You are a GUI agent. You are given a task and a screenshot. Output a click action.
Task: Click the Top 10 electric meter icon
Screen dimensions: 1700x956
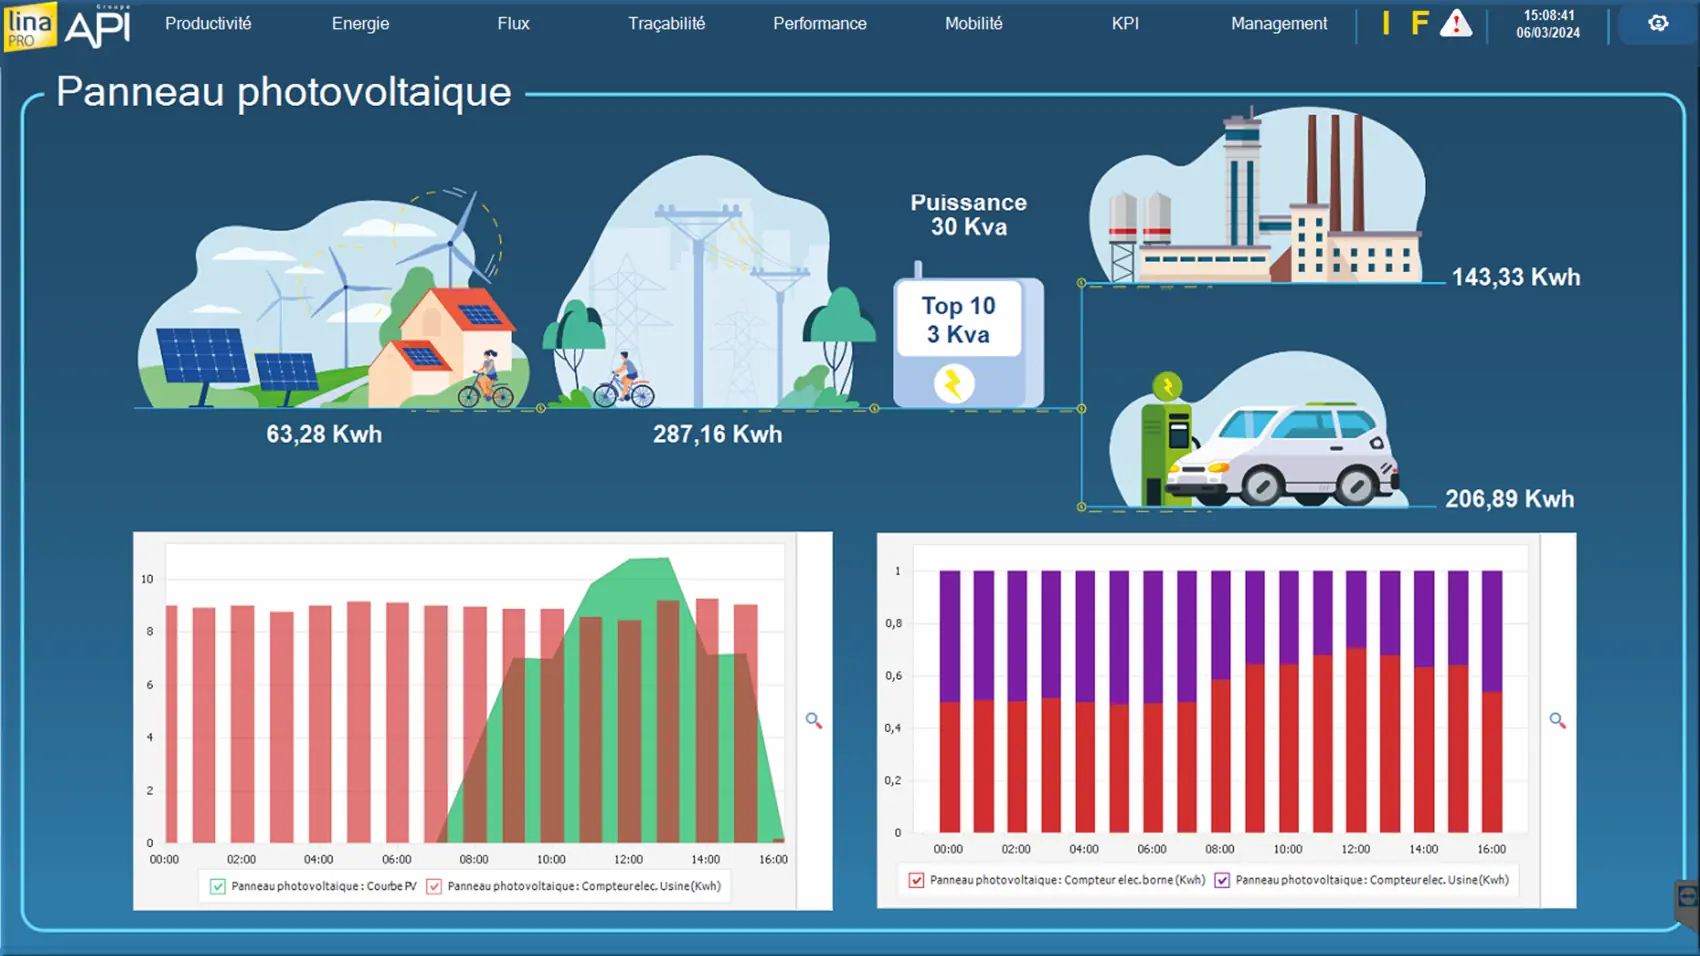point(967,342)
